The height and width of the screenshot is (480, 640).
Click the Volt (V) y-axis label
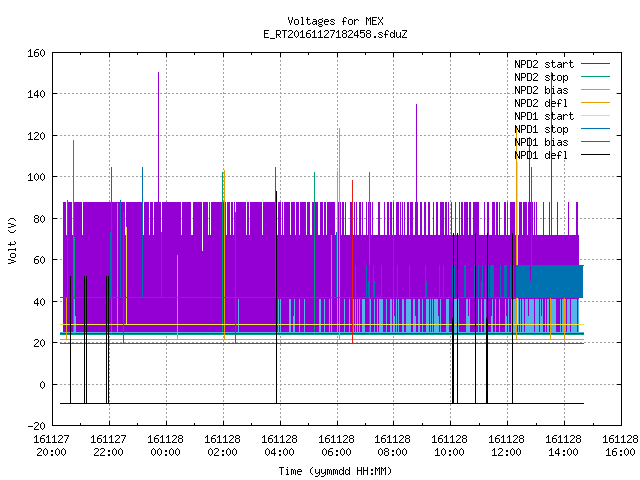13,240
